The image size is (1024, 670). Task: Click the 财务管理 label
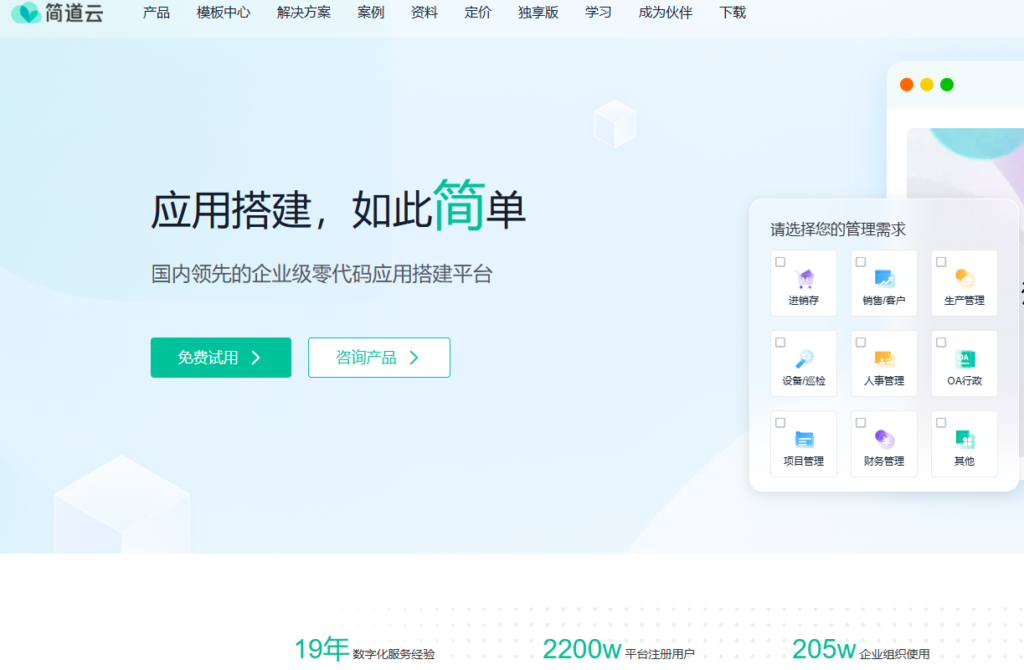click(x=884, y=461)
